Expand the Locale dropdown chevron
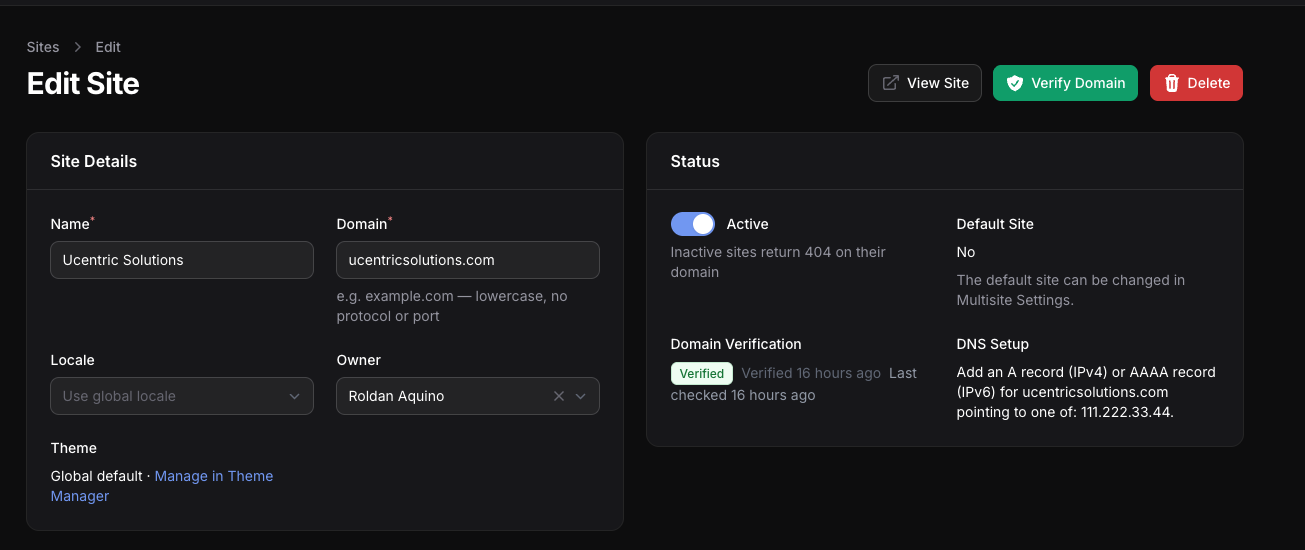This screenshot has height=550, width=1305. 295,396
